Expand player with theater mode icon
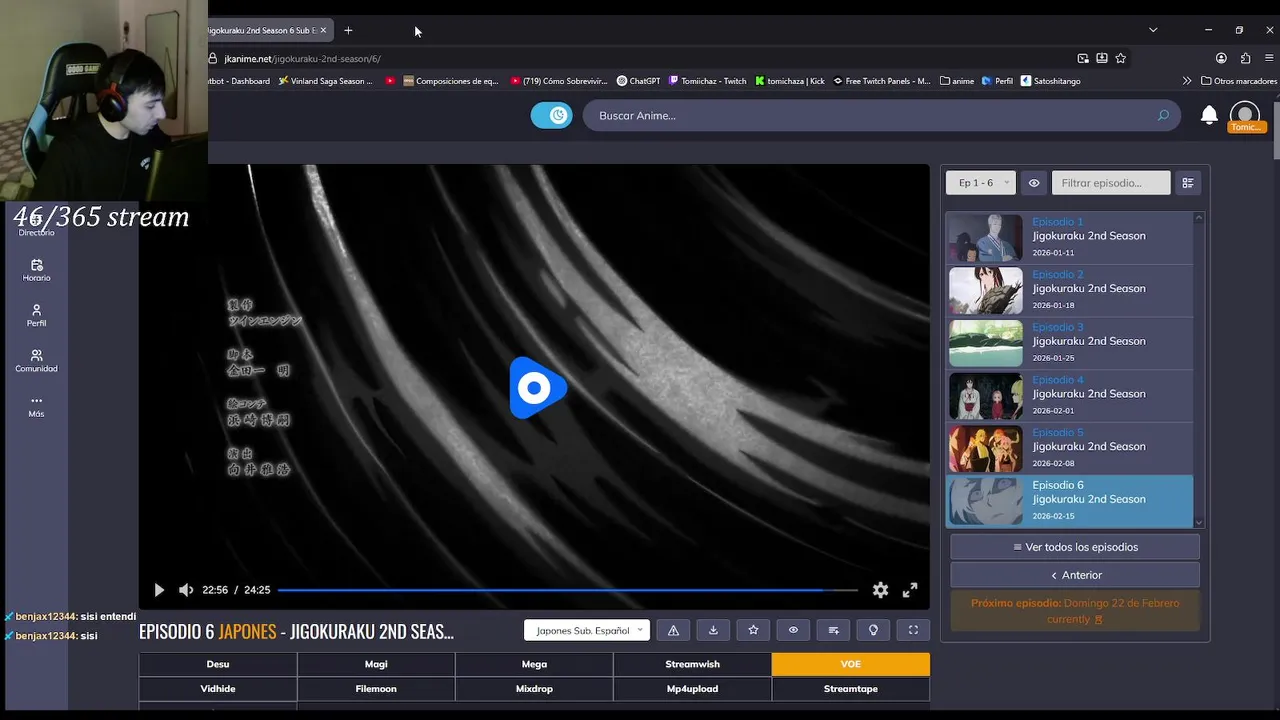 click(x=913, y=630)
